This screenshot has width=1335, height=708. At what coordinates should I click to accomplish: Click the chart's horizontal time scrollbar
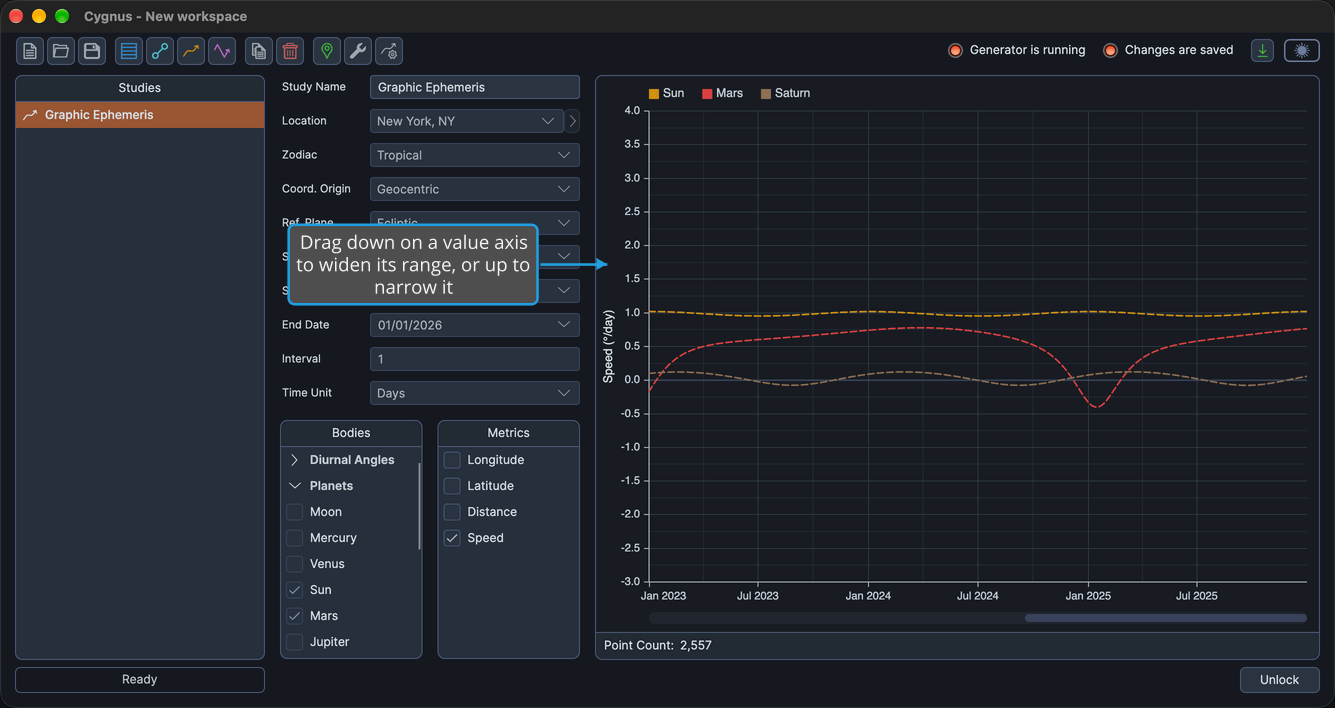pos(1166,618)
